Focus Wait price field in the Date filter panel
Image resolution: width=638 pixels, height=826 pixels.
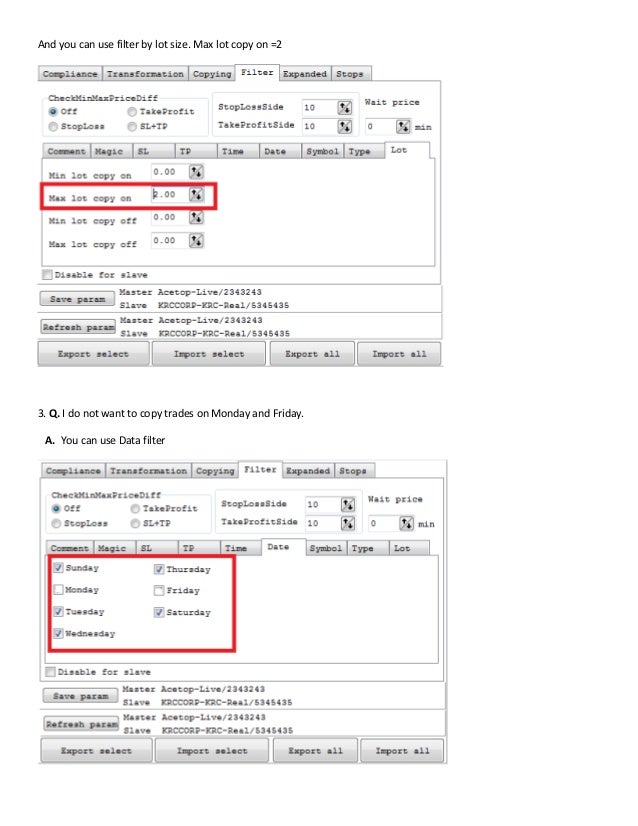pyautogui.click(x=384, y=524)
